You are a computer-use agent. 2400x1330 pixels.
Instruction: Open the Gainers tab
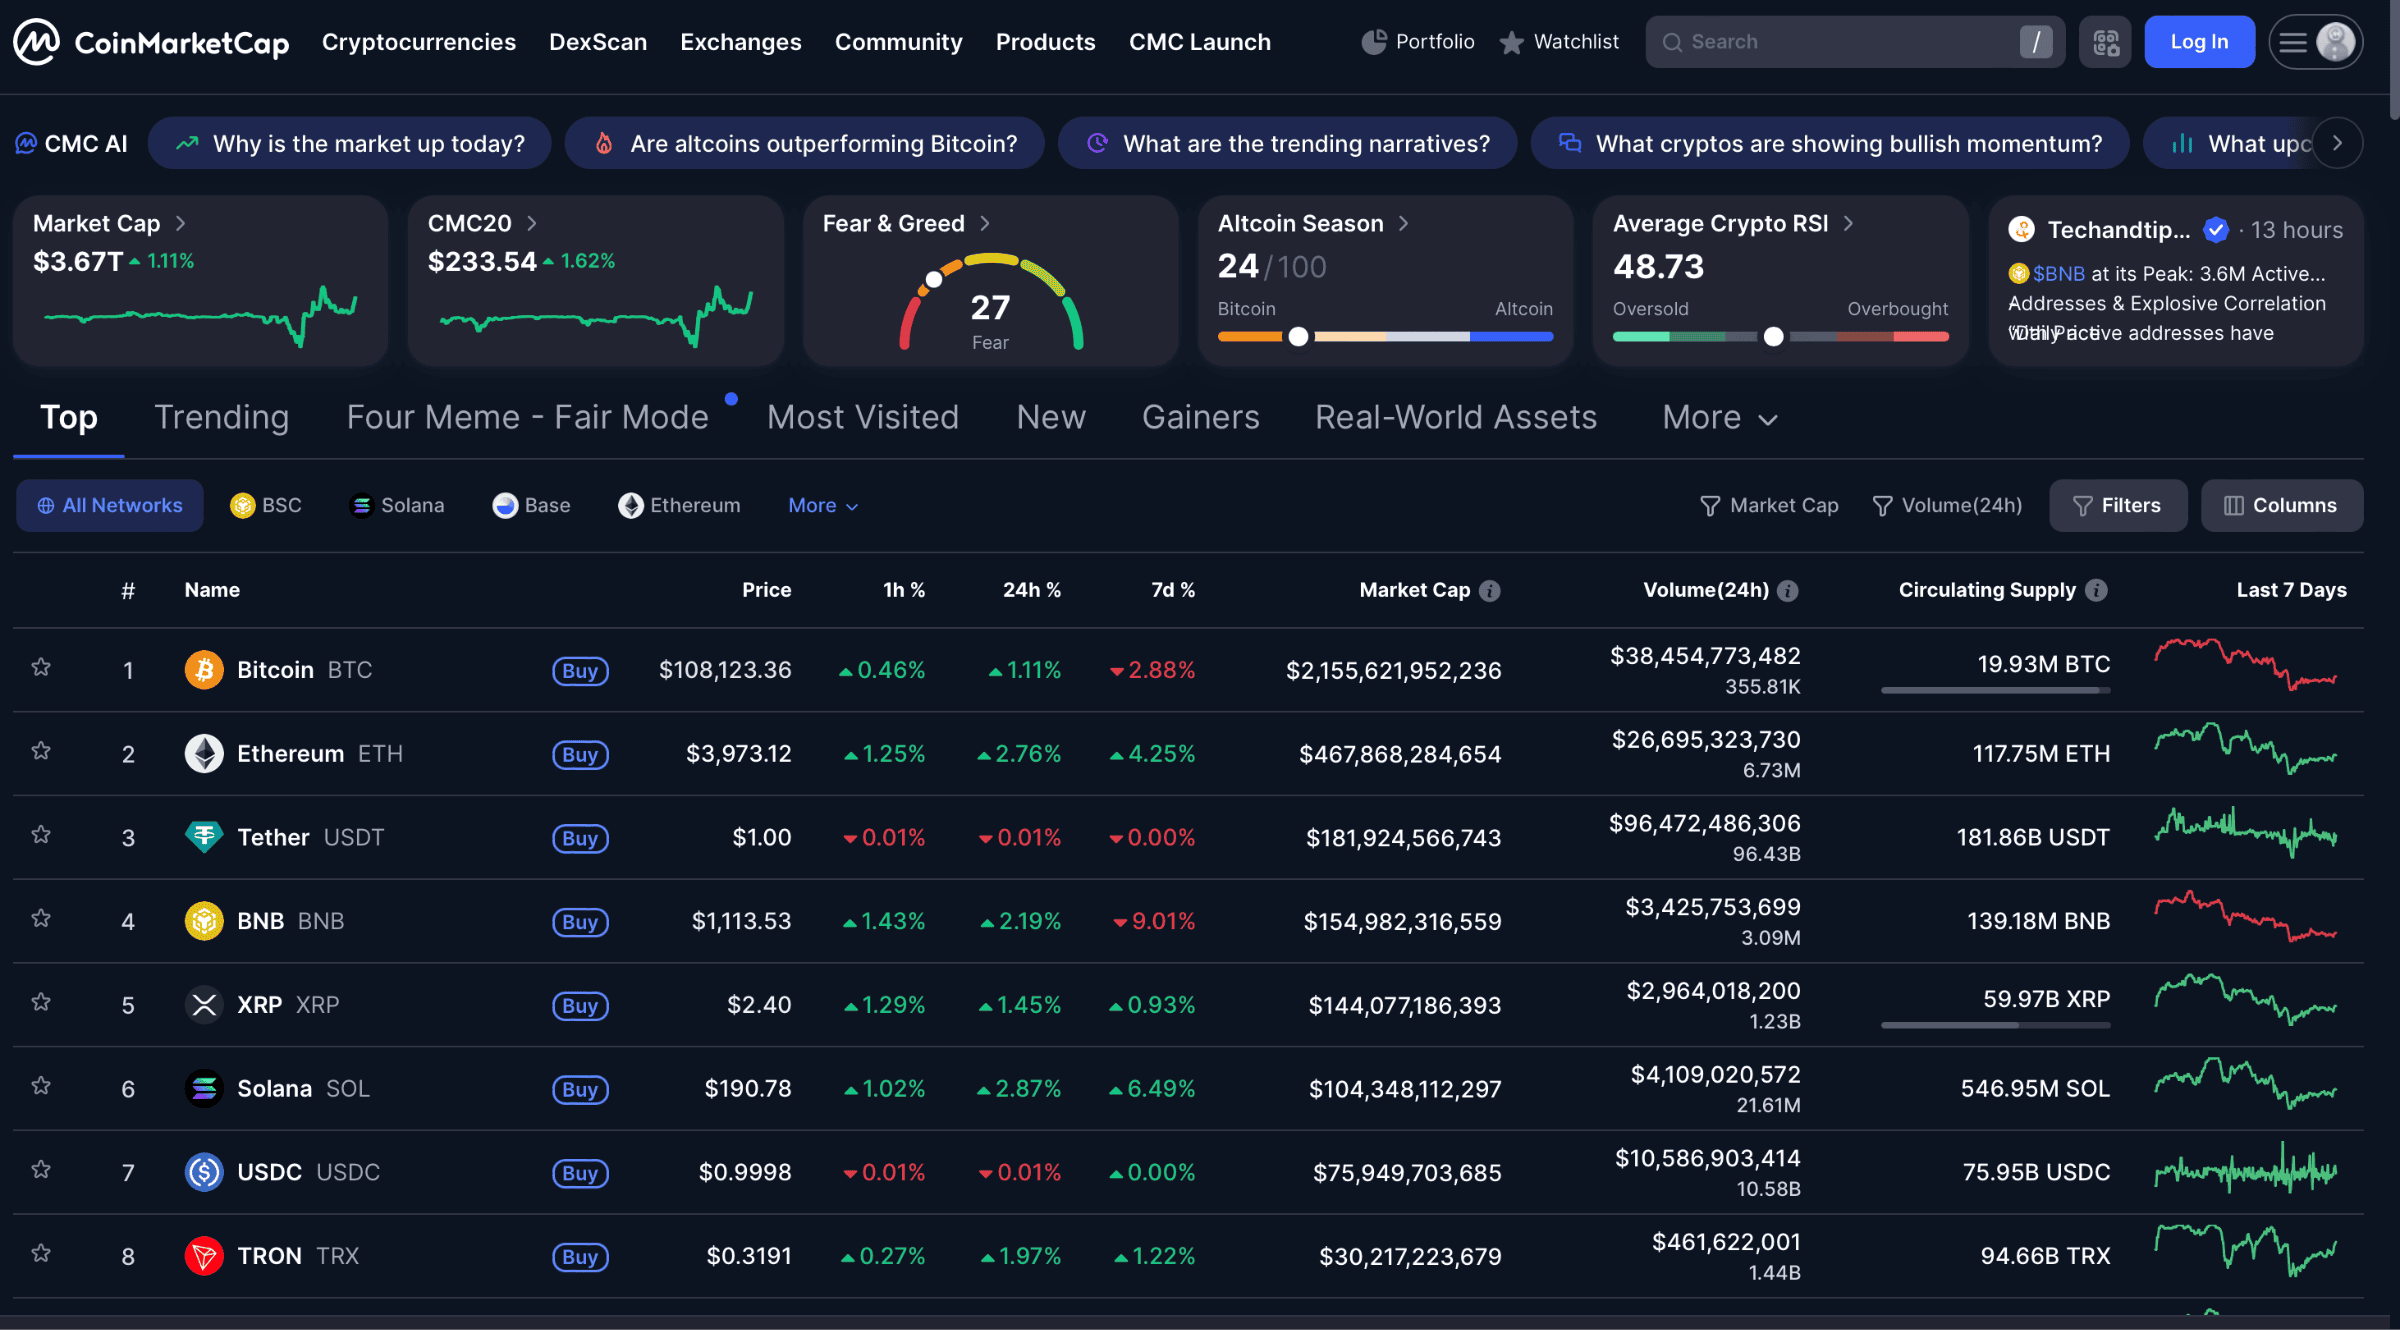1200,418
